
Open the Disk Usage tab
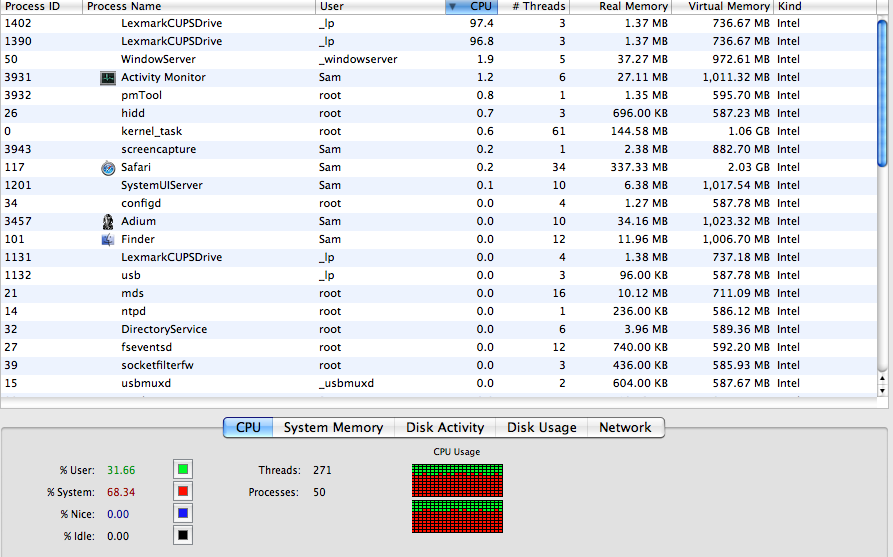click(x=542, y=428)
